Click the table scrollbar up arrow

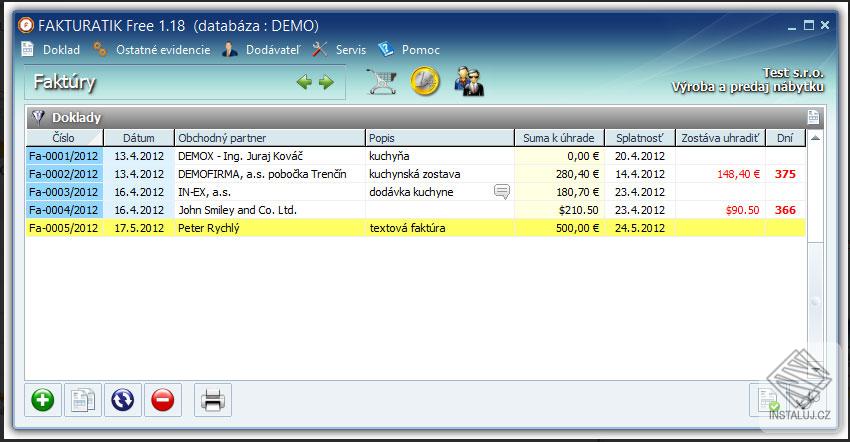click(x=815, y=138)
